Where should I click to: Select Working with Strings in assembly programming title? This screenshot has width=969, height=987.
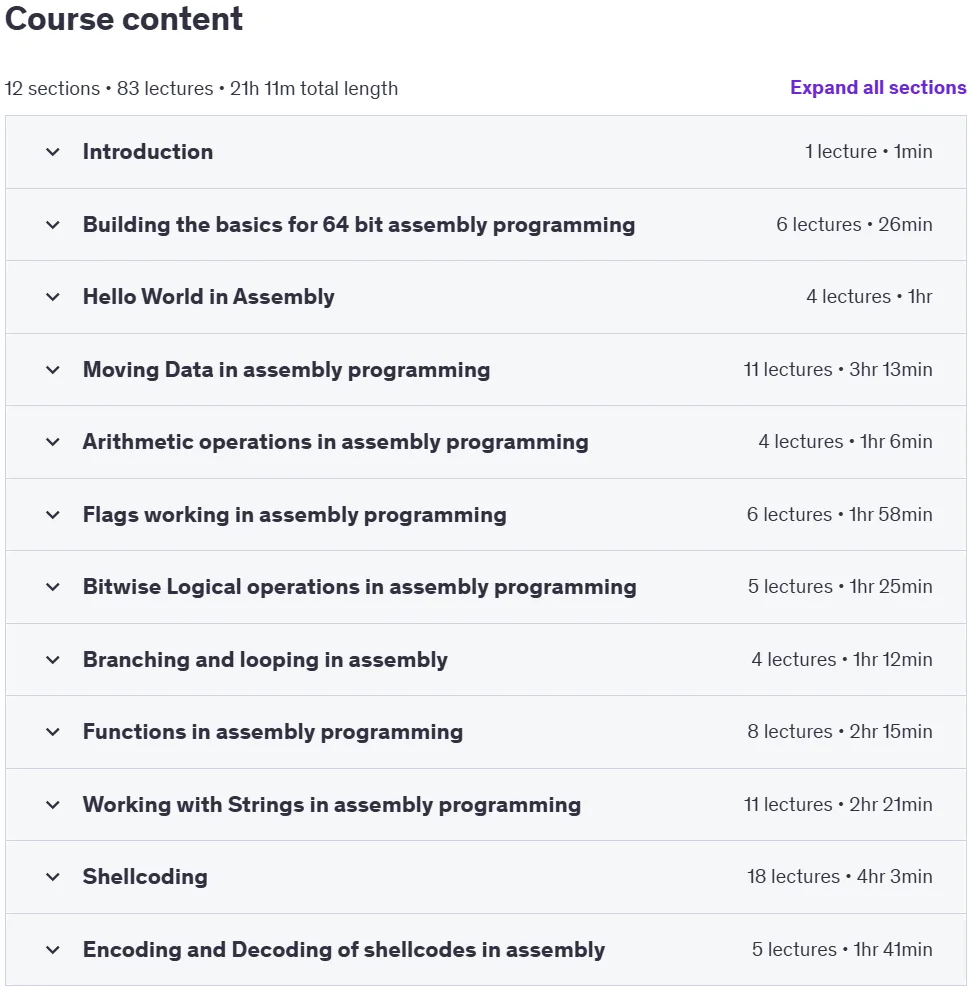pyautogui.click(x=332, y=804)
